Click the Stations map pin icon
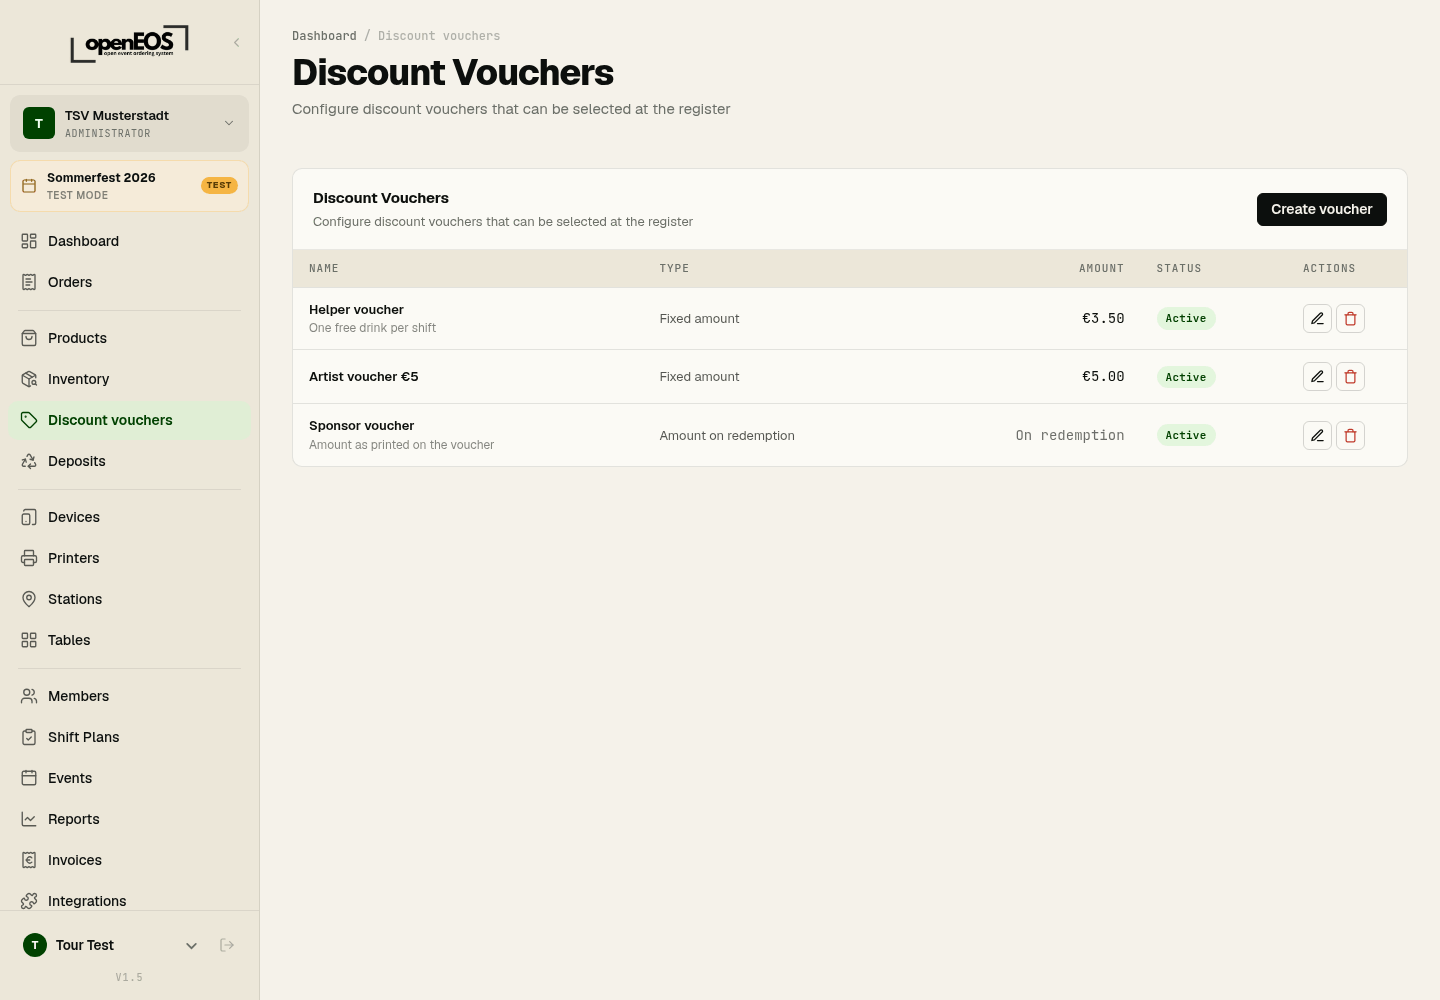The image size is (1440, 1000). 29,599
